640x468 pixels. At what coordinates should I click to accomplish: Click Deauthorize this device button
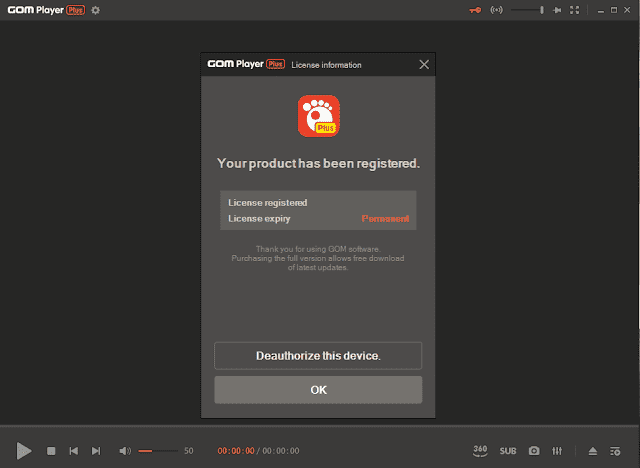click(318, 356)
